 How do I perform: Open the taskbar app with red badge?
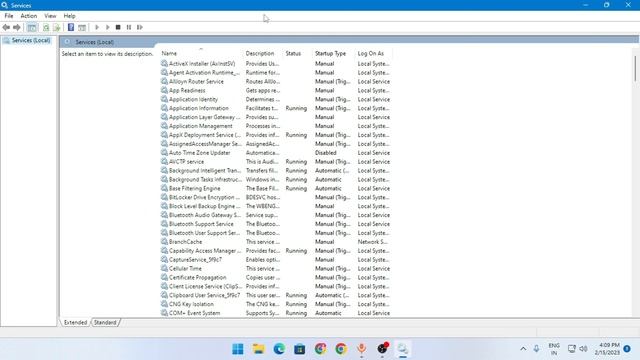point(382,348)
